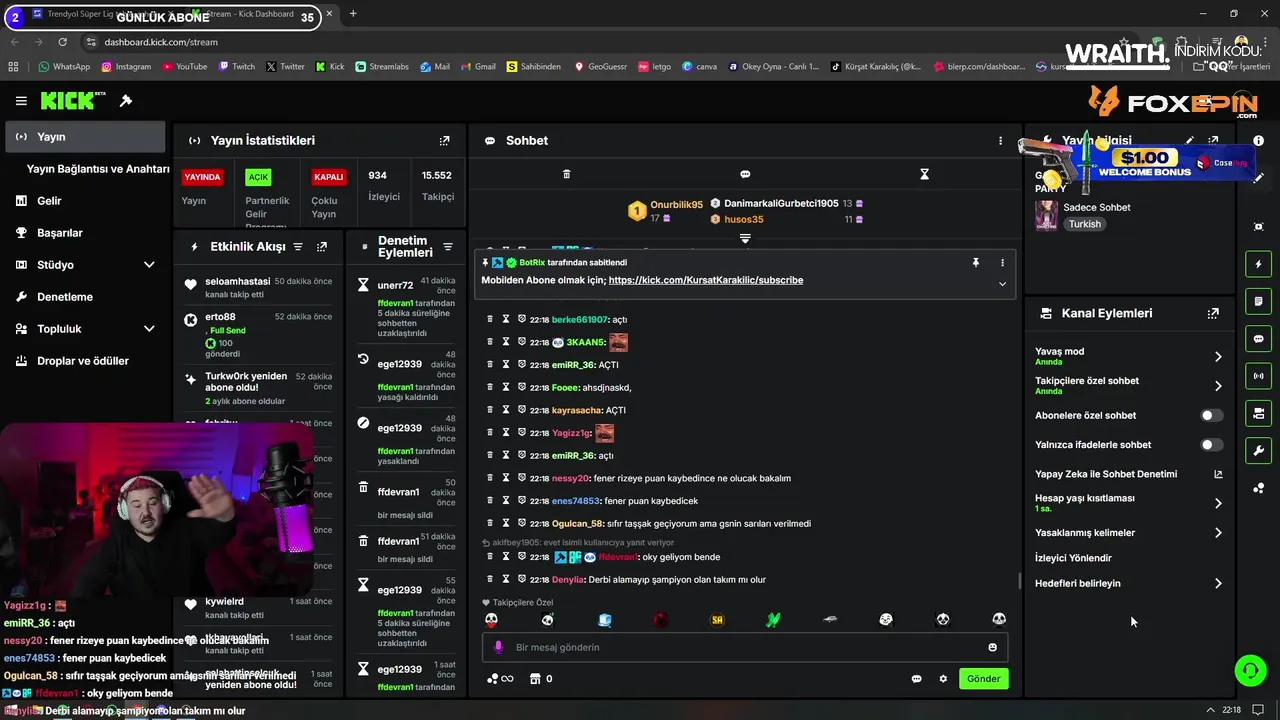Image resolution: width=1280 pixels, height=720 pixels.
Task: Toggle Abonelere özel sohbet switch
Action: pos(1211,415)
